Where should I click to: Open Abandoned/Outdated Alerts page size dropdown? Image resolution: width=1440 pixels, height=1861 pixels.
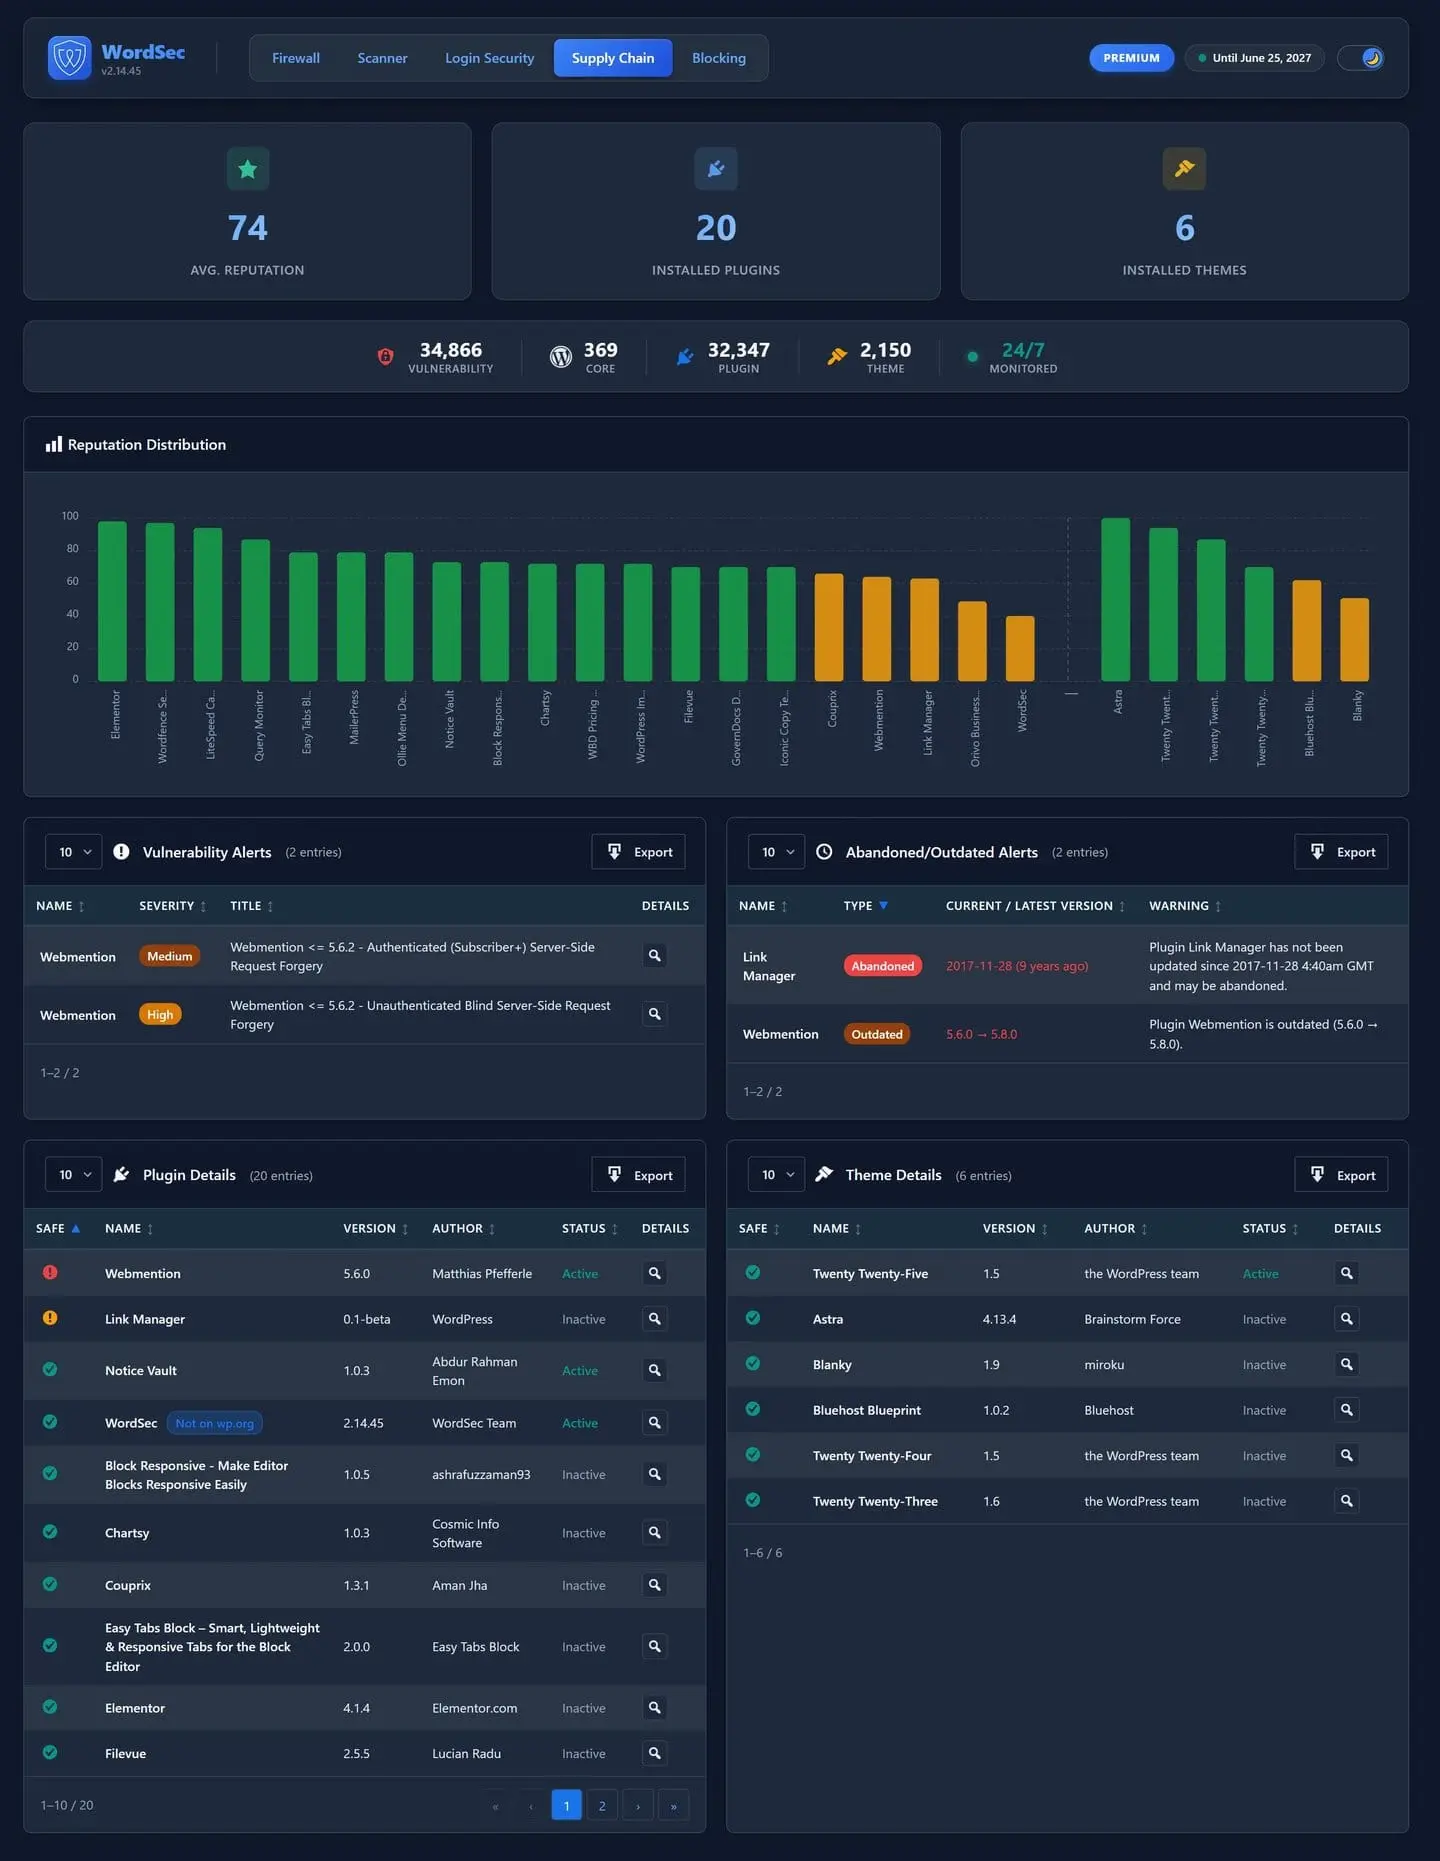click(777, 852)
